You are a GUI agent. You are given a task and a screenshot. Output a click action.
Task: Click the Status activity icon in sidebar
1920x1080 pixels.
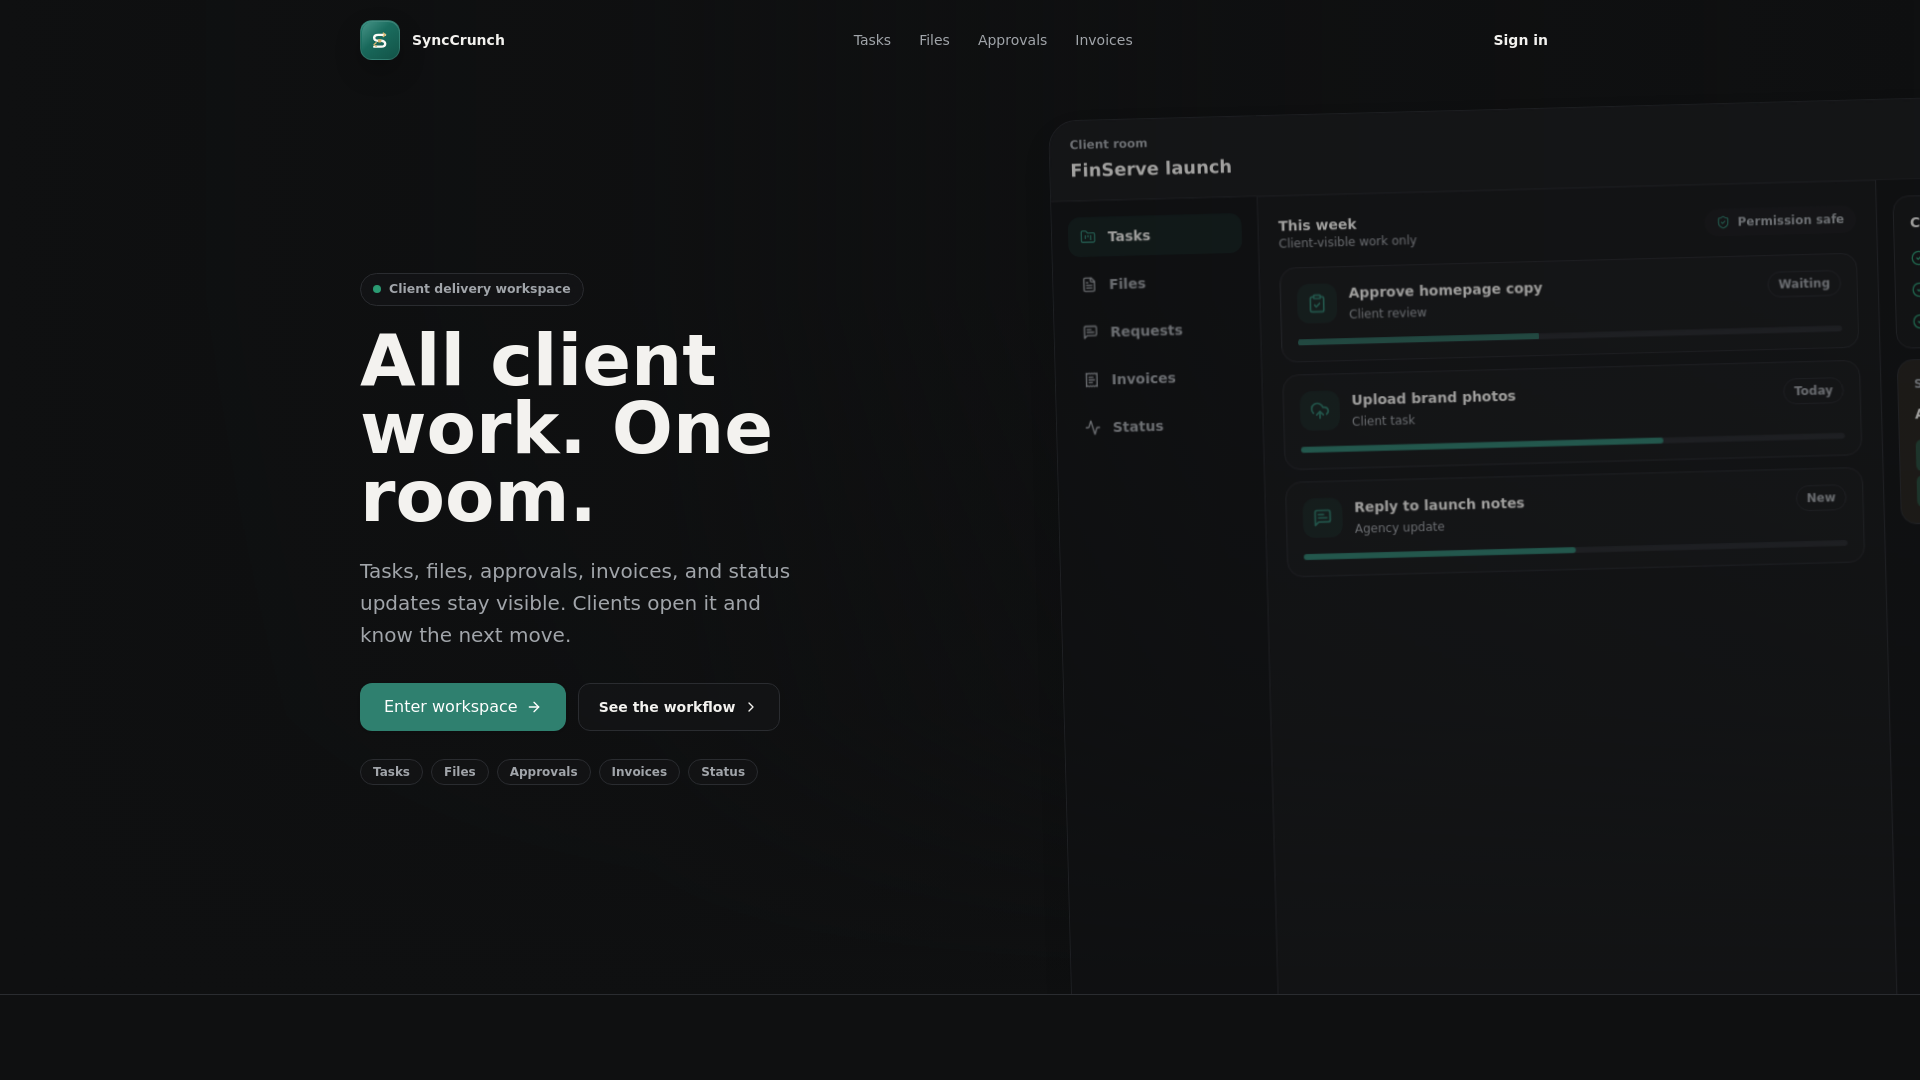[x=1093, y=427]
